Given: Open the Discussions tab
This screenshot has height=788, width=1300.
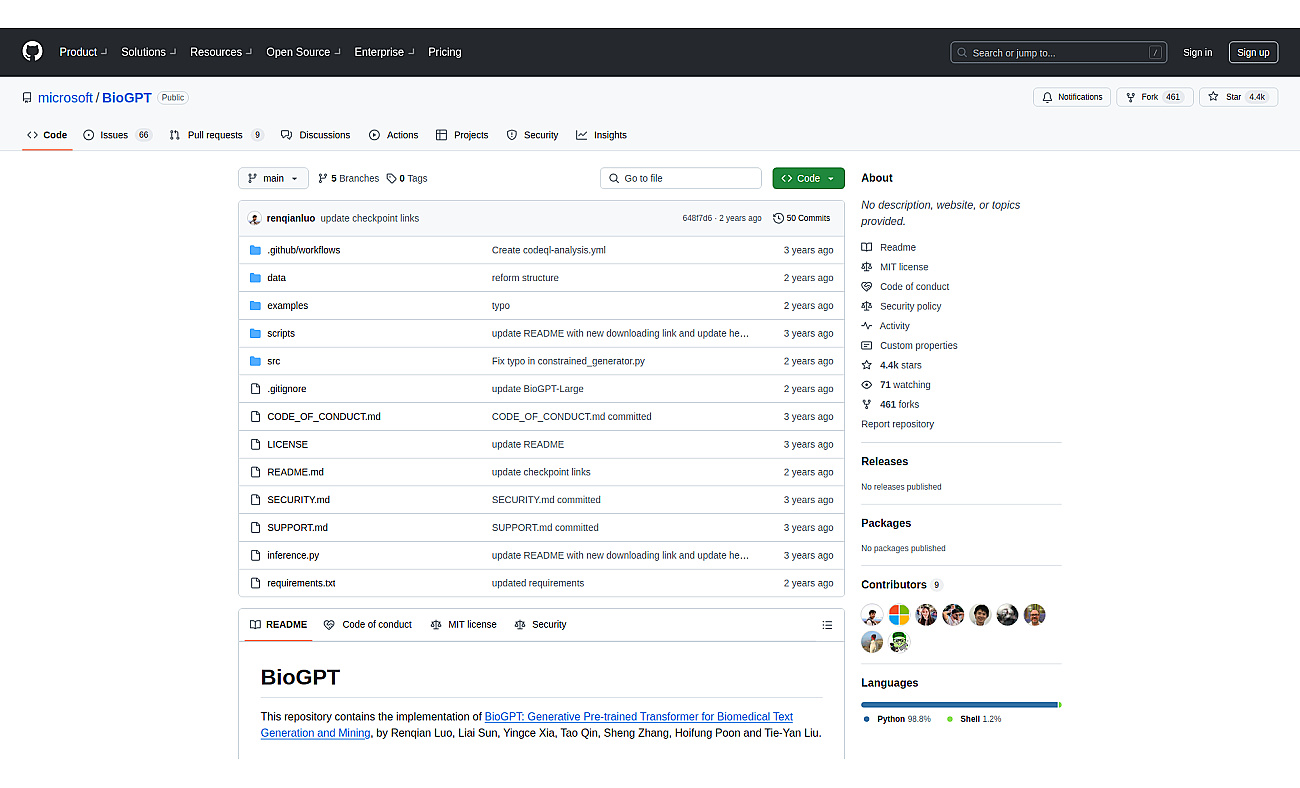Looking at the screenshot, I should click(316, 135).
